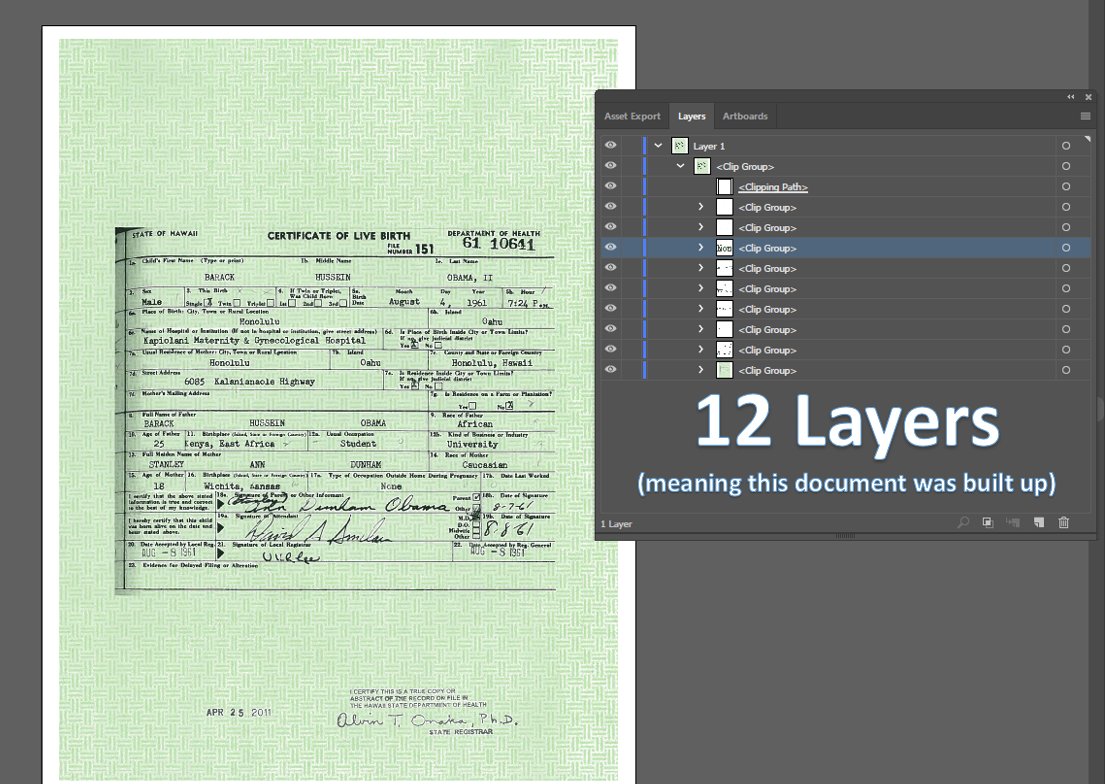Image resolution: width=1105 pixels, height=784 pixels.
Task: Click the Delete Selection trash icon
Action: (x=1063, y=522)
